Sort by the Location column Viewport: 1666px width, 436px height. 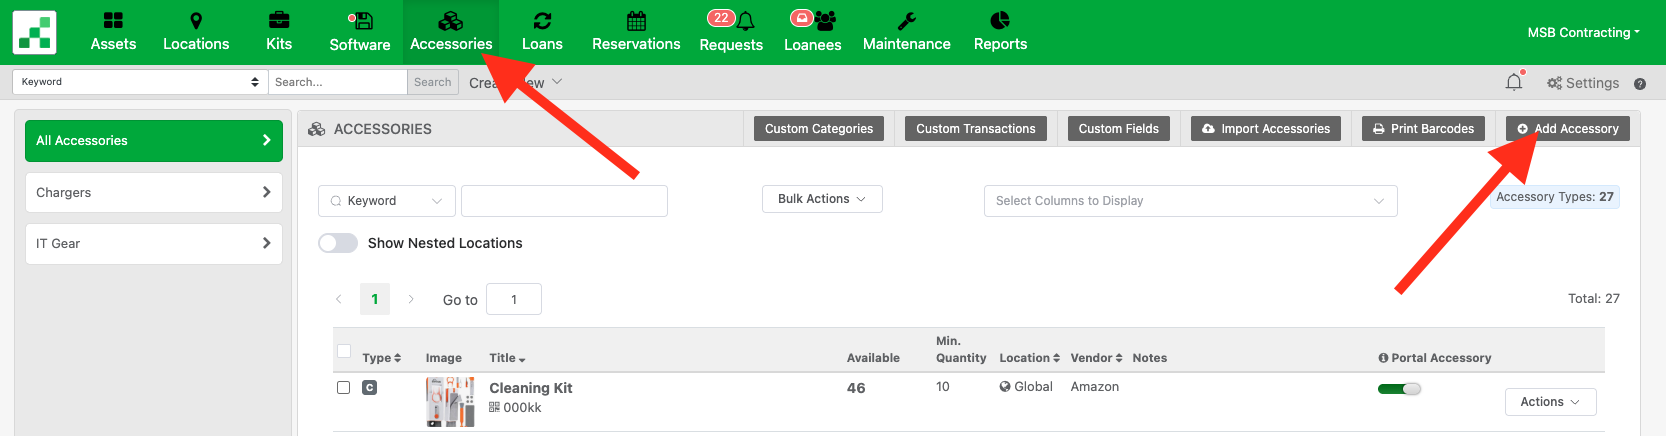(x=1029, y=358)
